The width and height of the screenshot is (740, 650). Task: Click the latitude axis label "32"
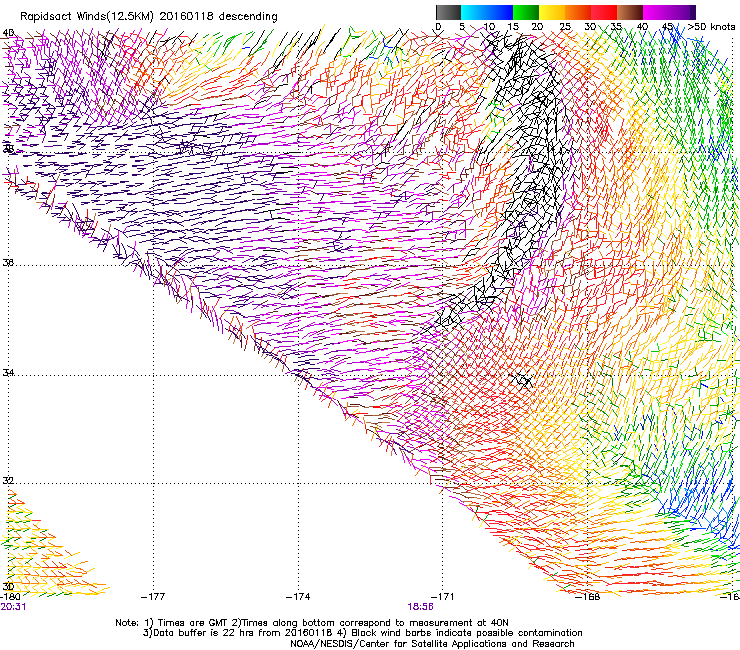[x=8, y=481]
